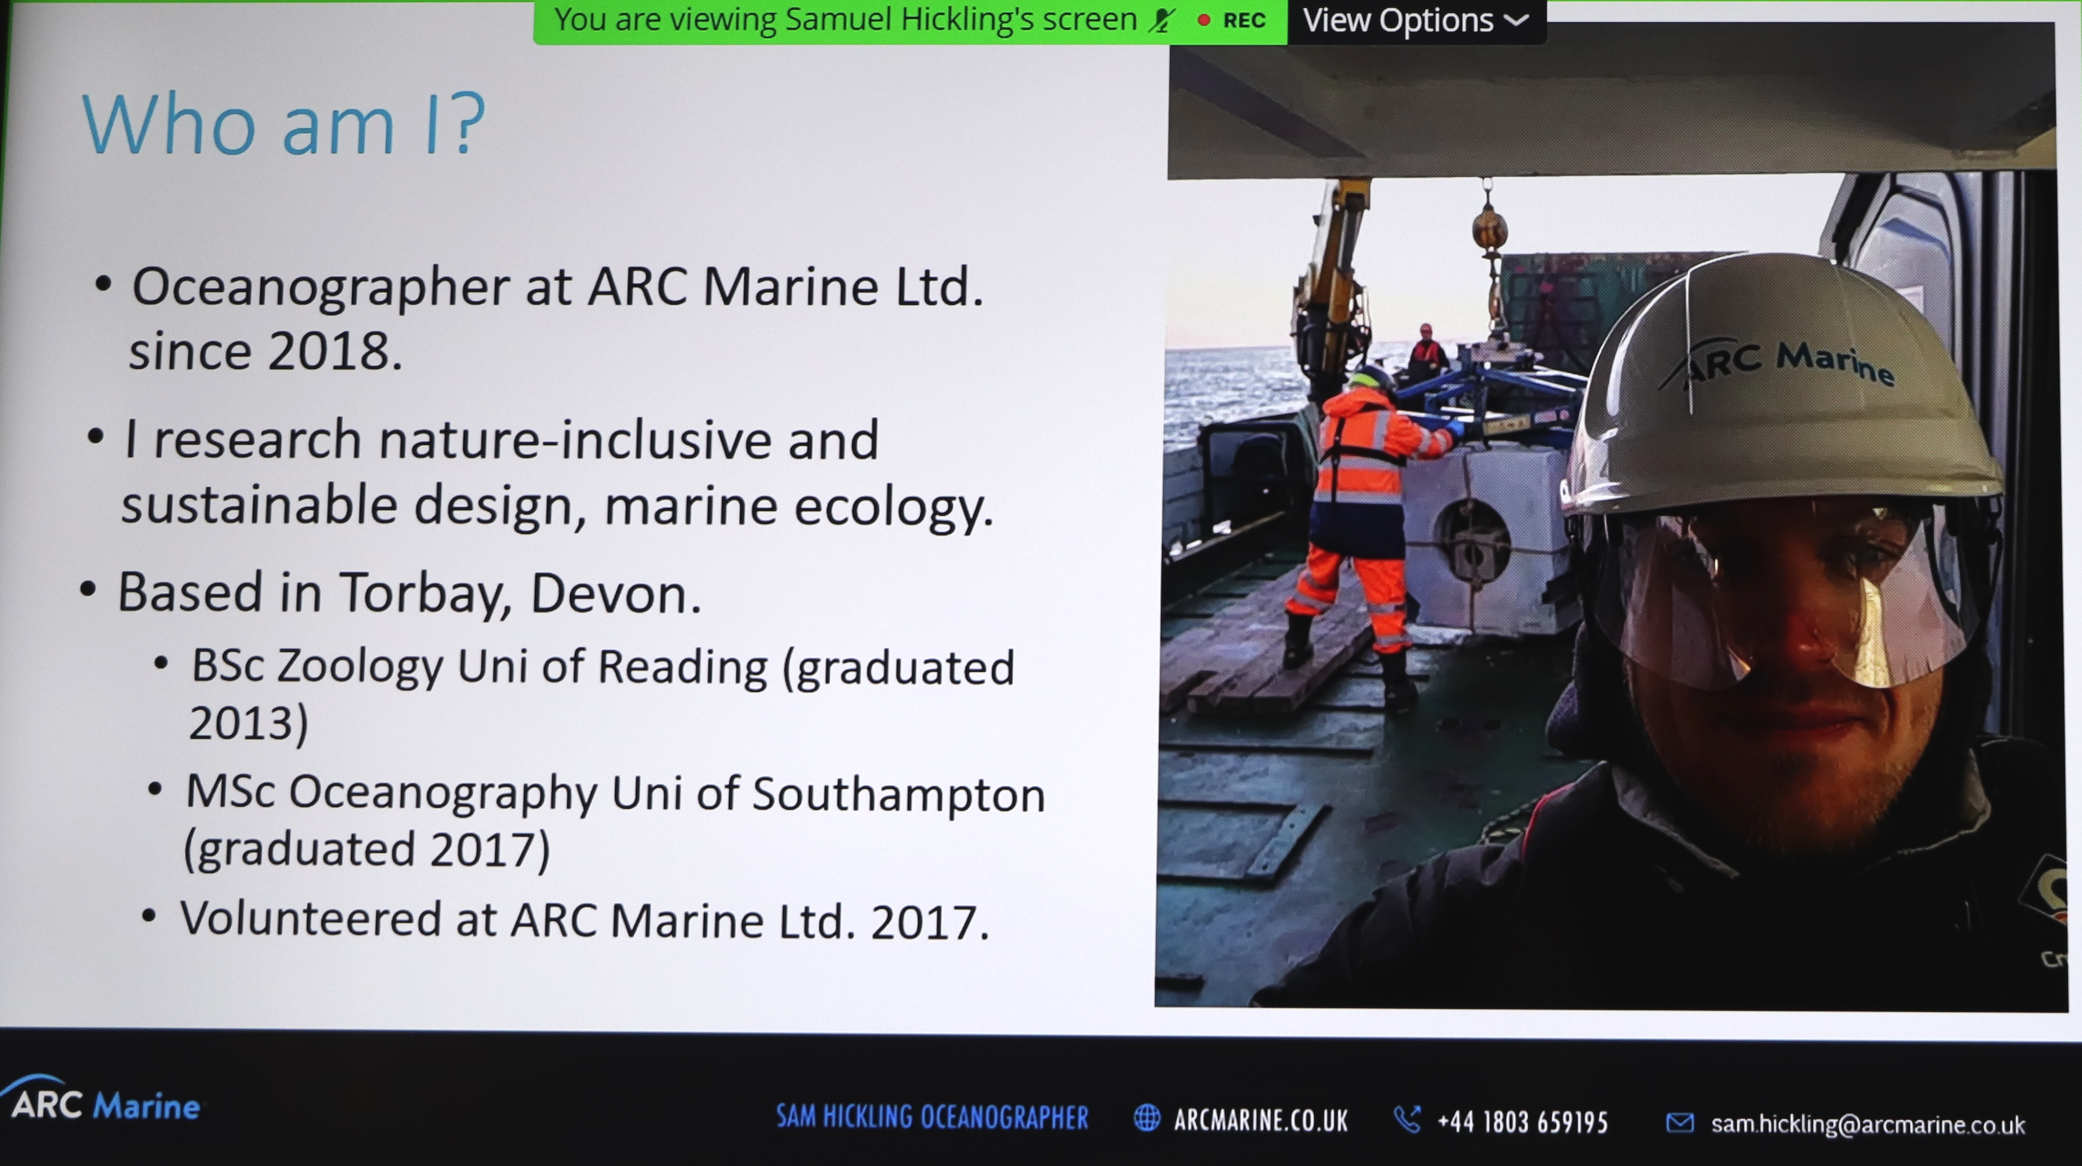The width and height of the screenshot is (2082, 1166).
Task: Open the View Options dropdown
Action: (1416, 21)
